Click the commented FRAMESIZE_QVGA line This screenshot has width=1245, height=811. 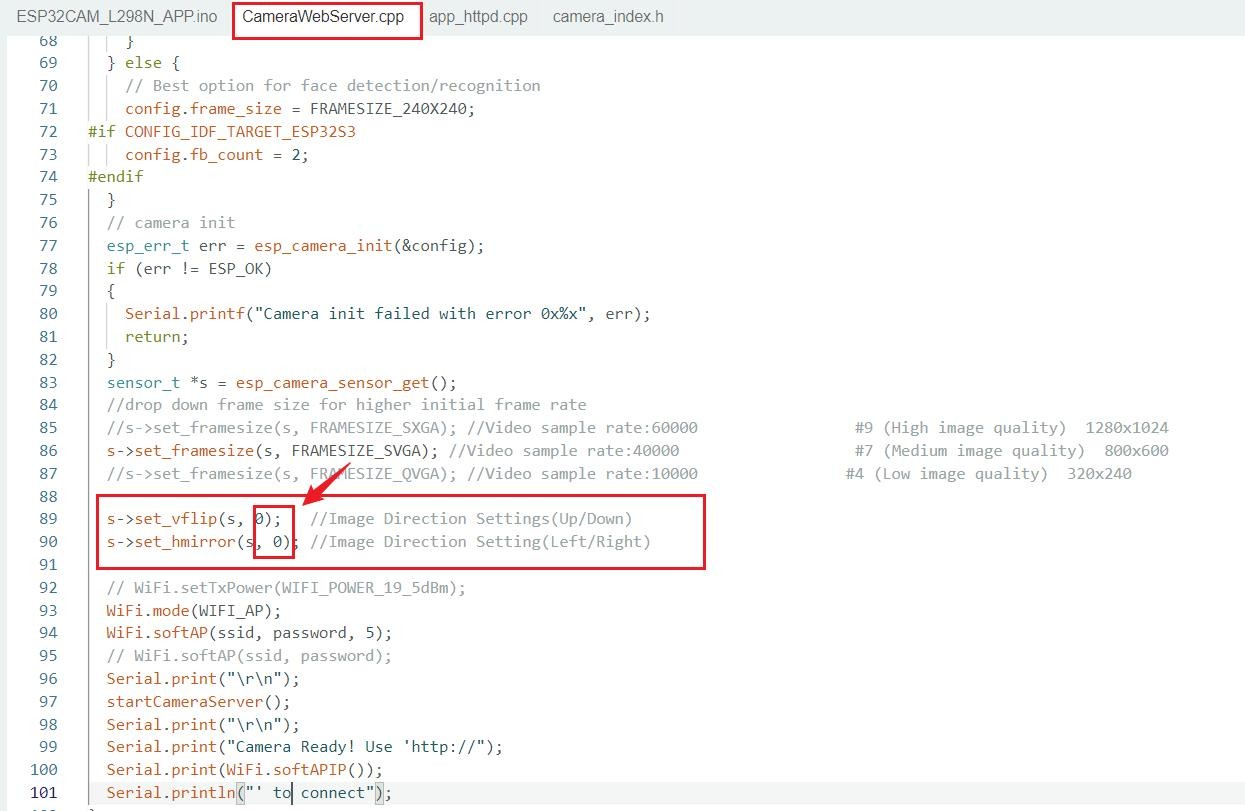(x=402, y=474)
